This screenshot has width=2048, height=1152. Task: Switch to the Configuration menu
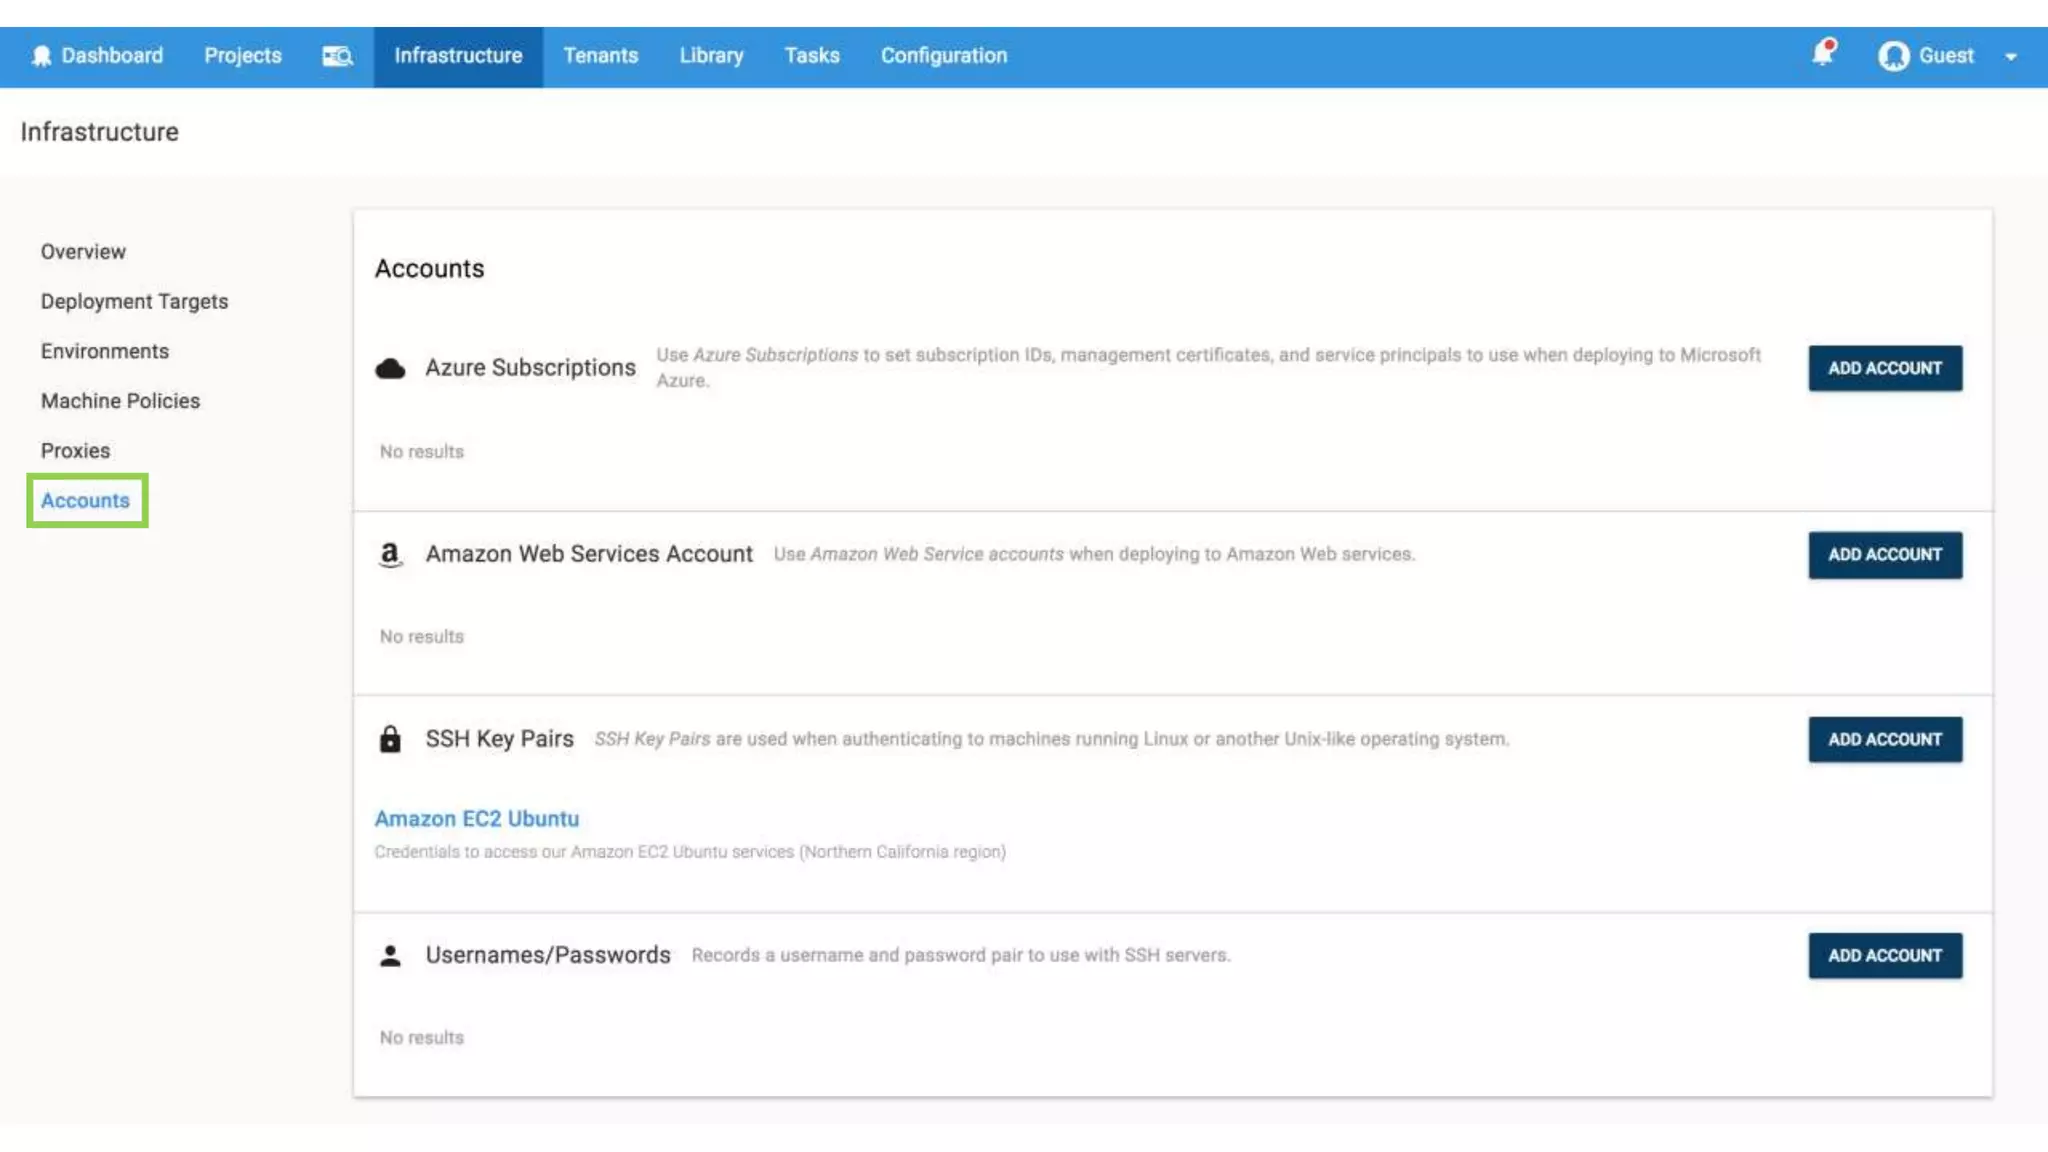[x=943, y=56]
